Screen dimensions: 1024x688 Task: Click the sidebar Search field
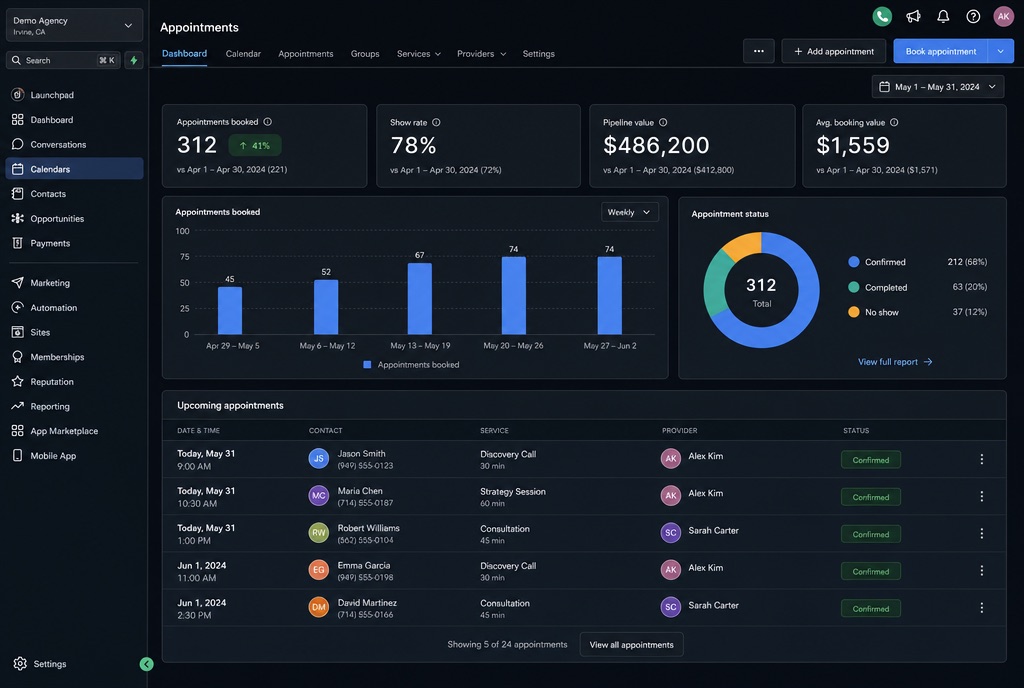[63, 60]
